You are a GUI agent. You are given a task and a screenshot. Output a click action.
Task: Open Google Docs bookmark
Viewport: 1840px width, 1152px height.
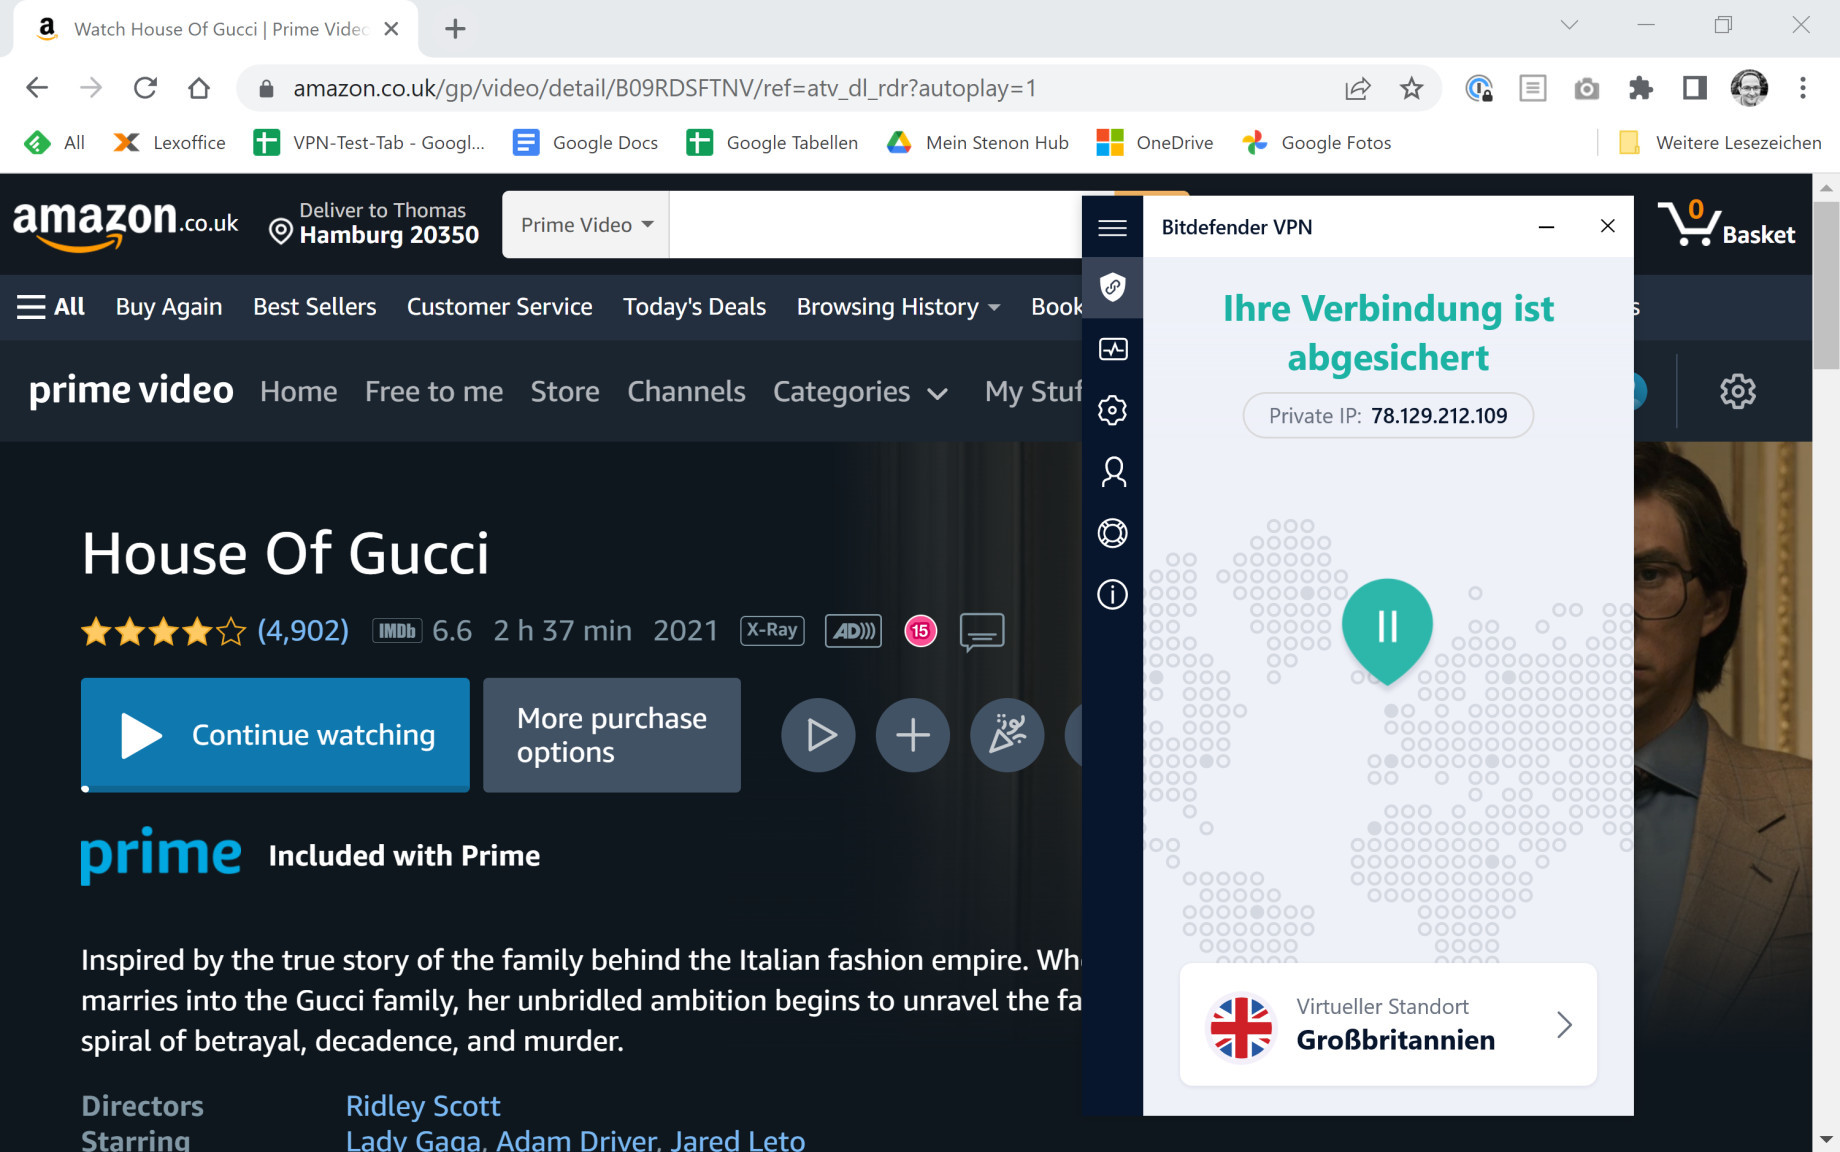[585, 143]
